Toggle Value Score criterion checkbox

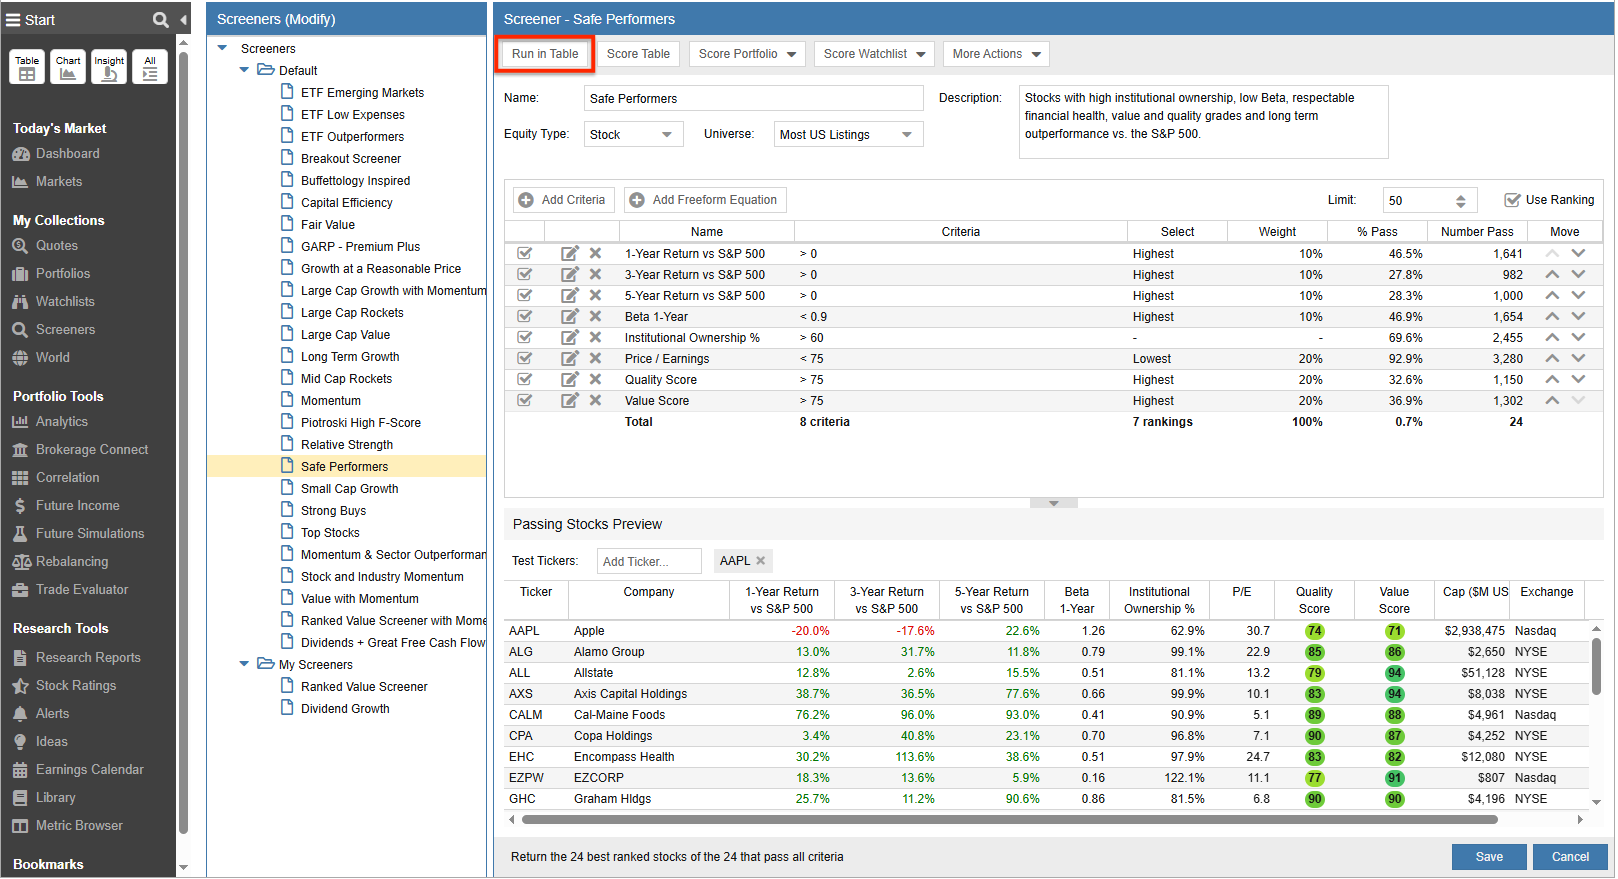click(x=524, y=401)
